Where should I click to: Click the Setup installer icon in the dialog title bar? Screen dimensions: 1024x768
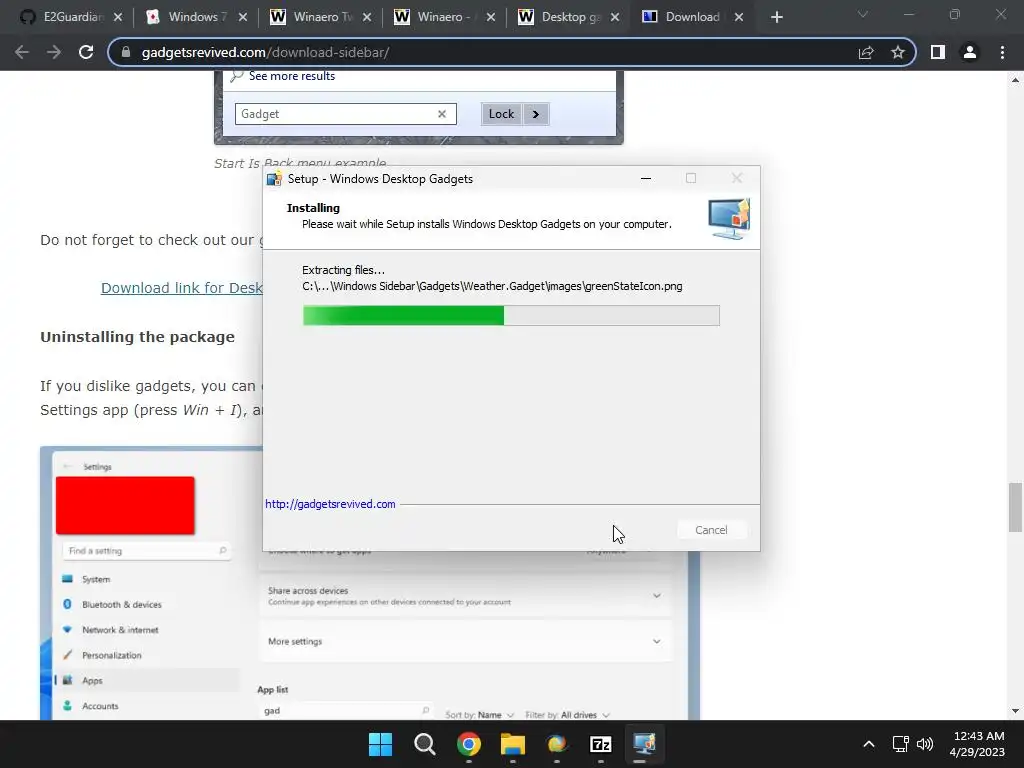tap(274, 179)
